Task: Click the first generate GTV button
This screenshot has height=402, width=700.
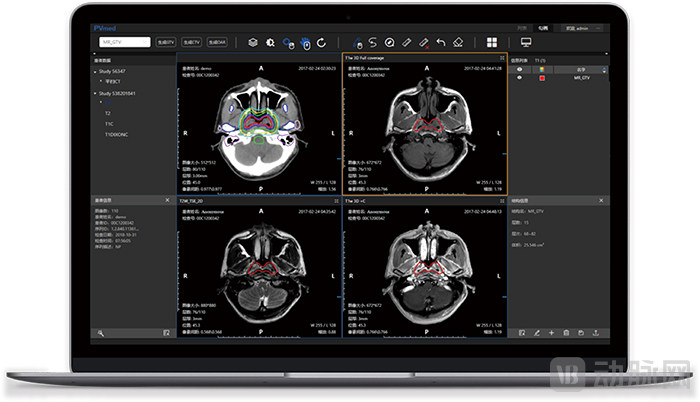Action: (x=166, y=43)
